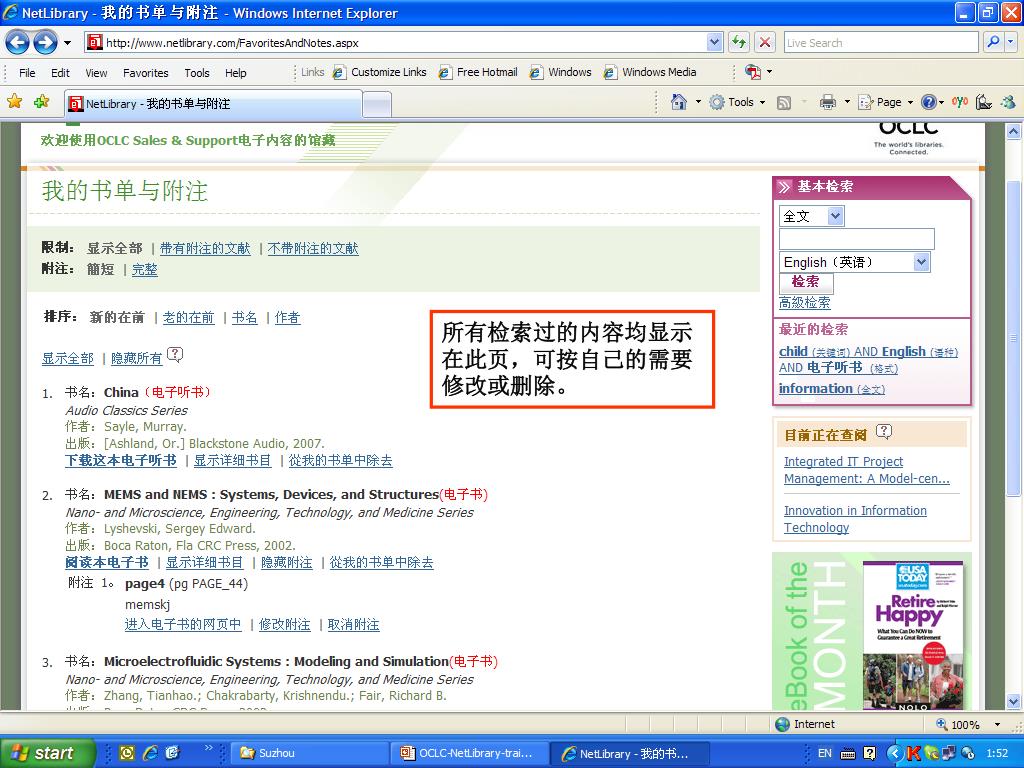Open Innovation in Information Technology link

855,519
